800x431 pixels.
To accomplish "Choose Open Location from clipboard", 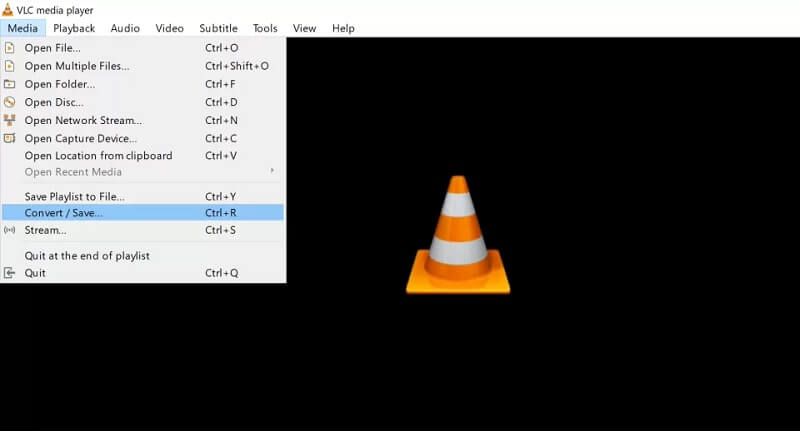I will [x=142, y=156].
